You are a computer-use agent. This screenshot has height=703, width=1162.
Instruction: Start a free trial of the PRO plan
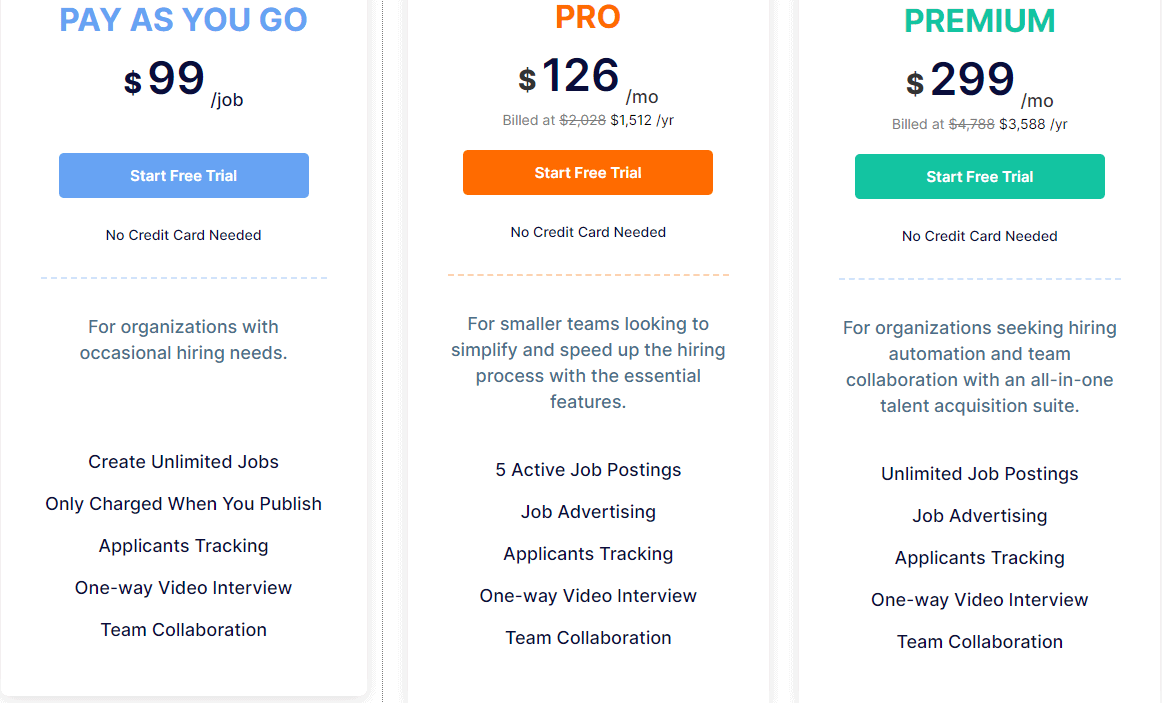pyautogui.click(x=587, y=172)
